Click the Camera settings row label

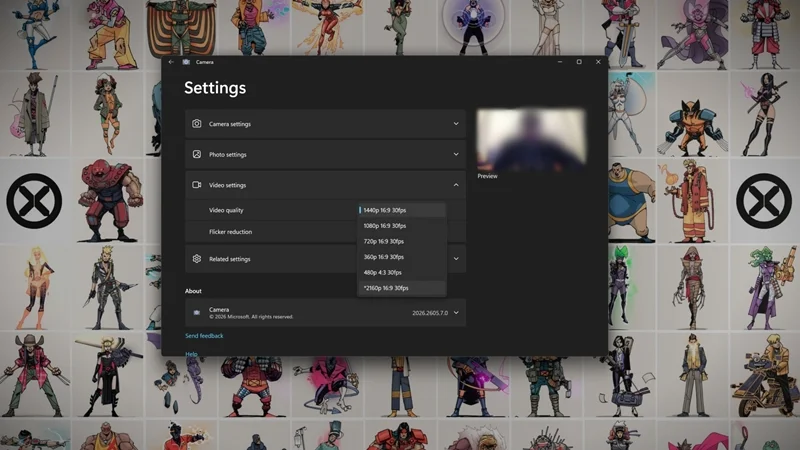[x=230, y=124]
